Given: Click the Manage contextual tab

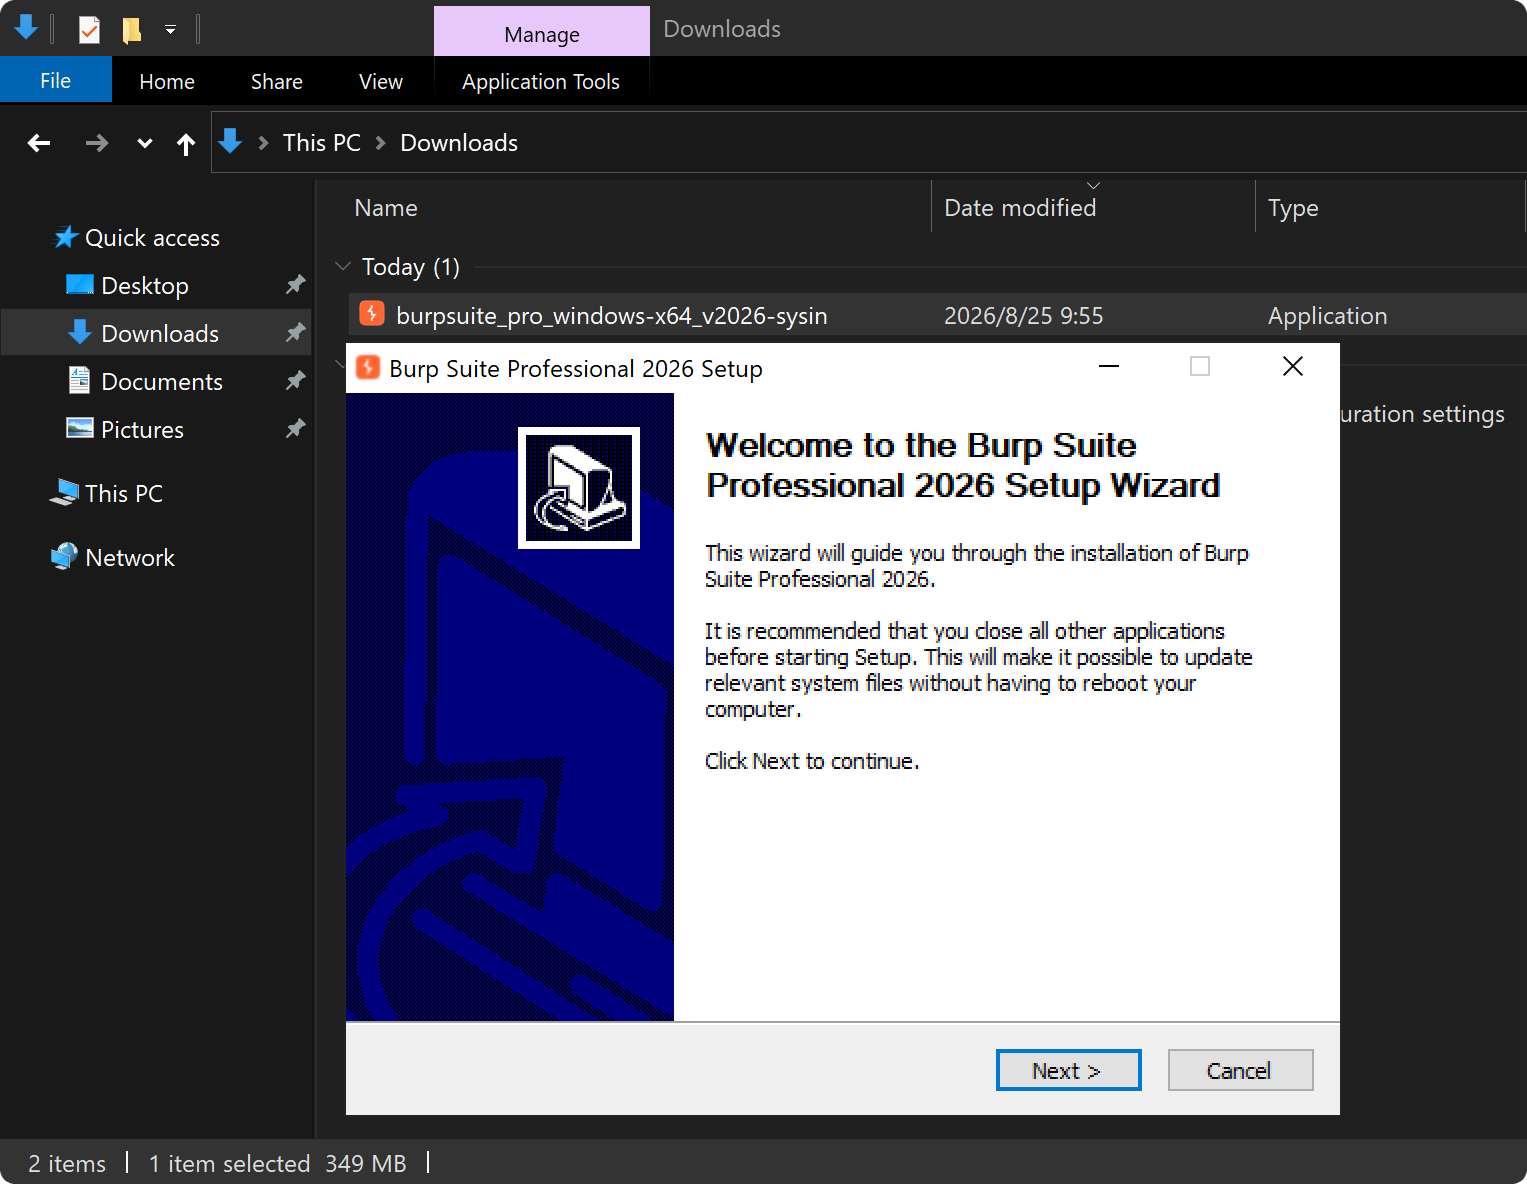Looking at the screenshot, I should coord(542,33).
